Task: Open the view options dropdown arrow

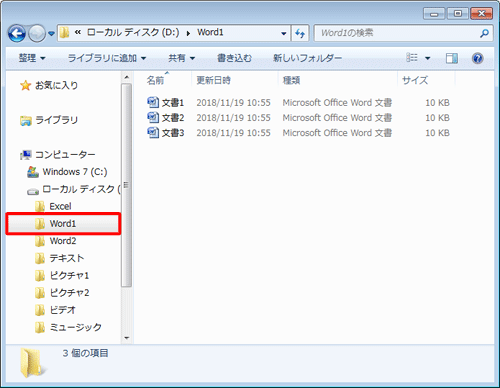Action: coord(427,58)
